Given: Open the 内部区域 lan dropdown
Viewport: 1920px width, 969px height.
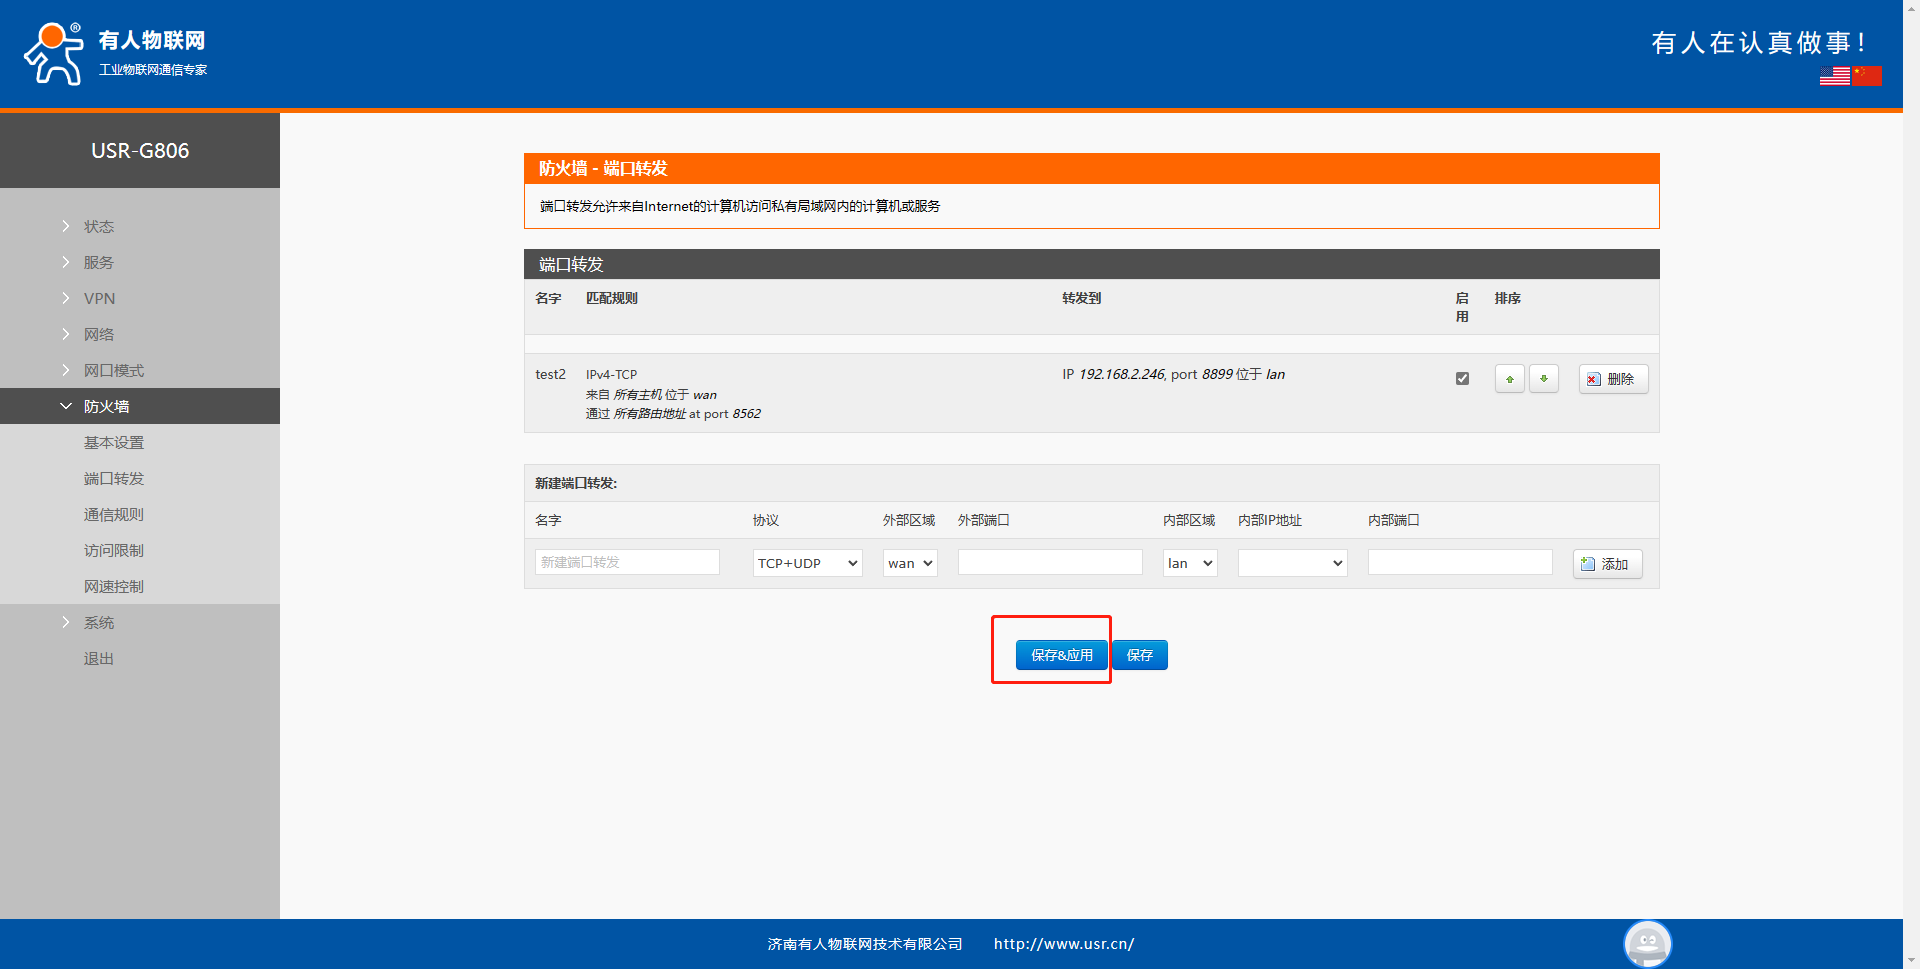Looking at the screenshot, I should click(1189, 563).
